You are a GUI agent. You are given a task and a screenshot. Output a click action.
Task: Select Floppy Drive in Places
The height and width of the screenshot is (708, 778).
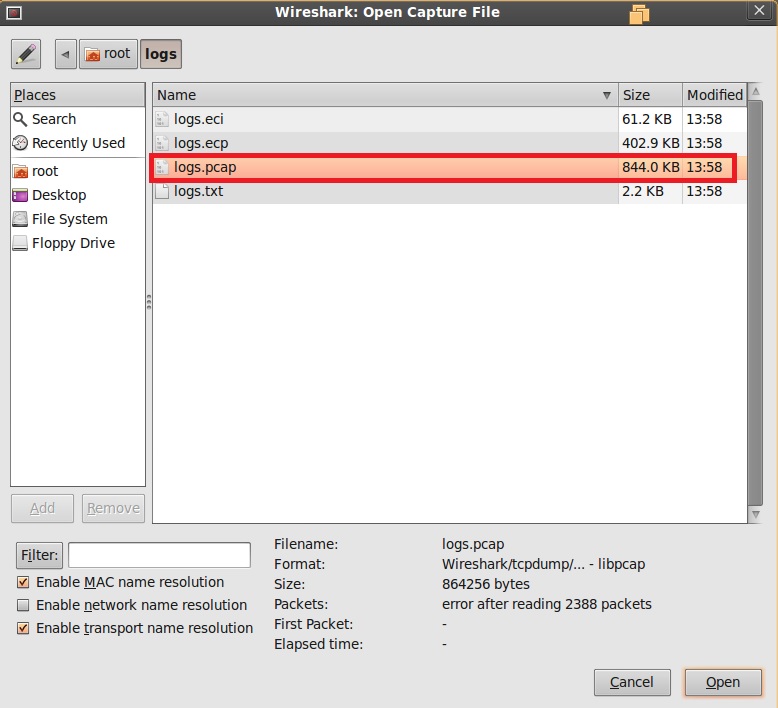tap(64, 243)
